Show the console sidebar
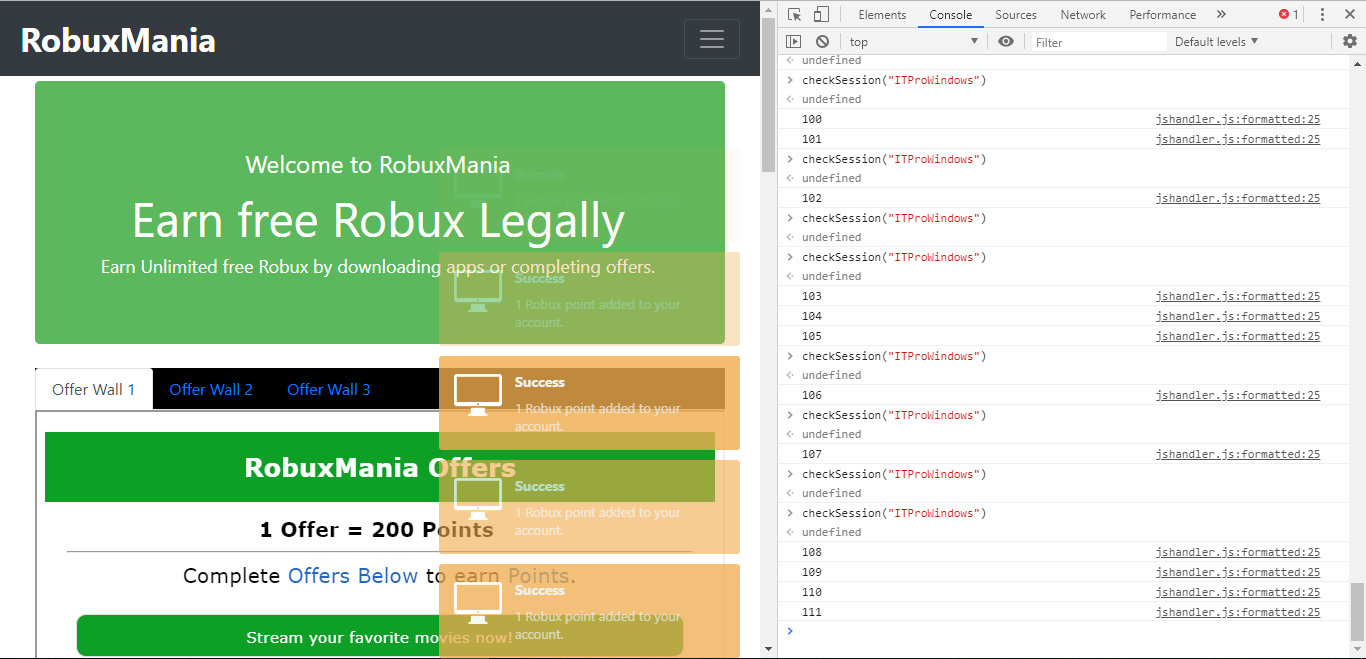1366x659 pixels. pos(793,41)
